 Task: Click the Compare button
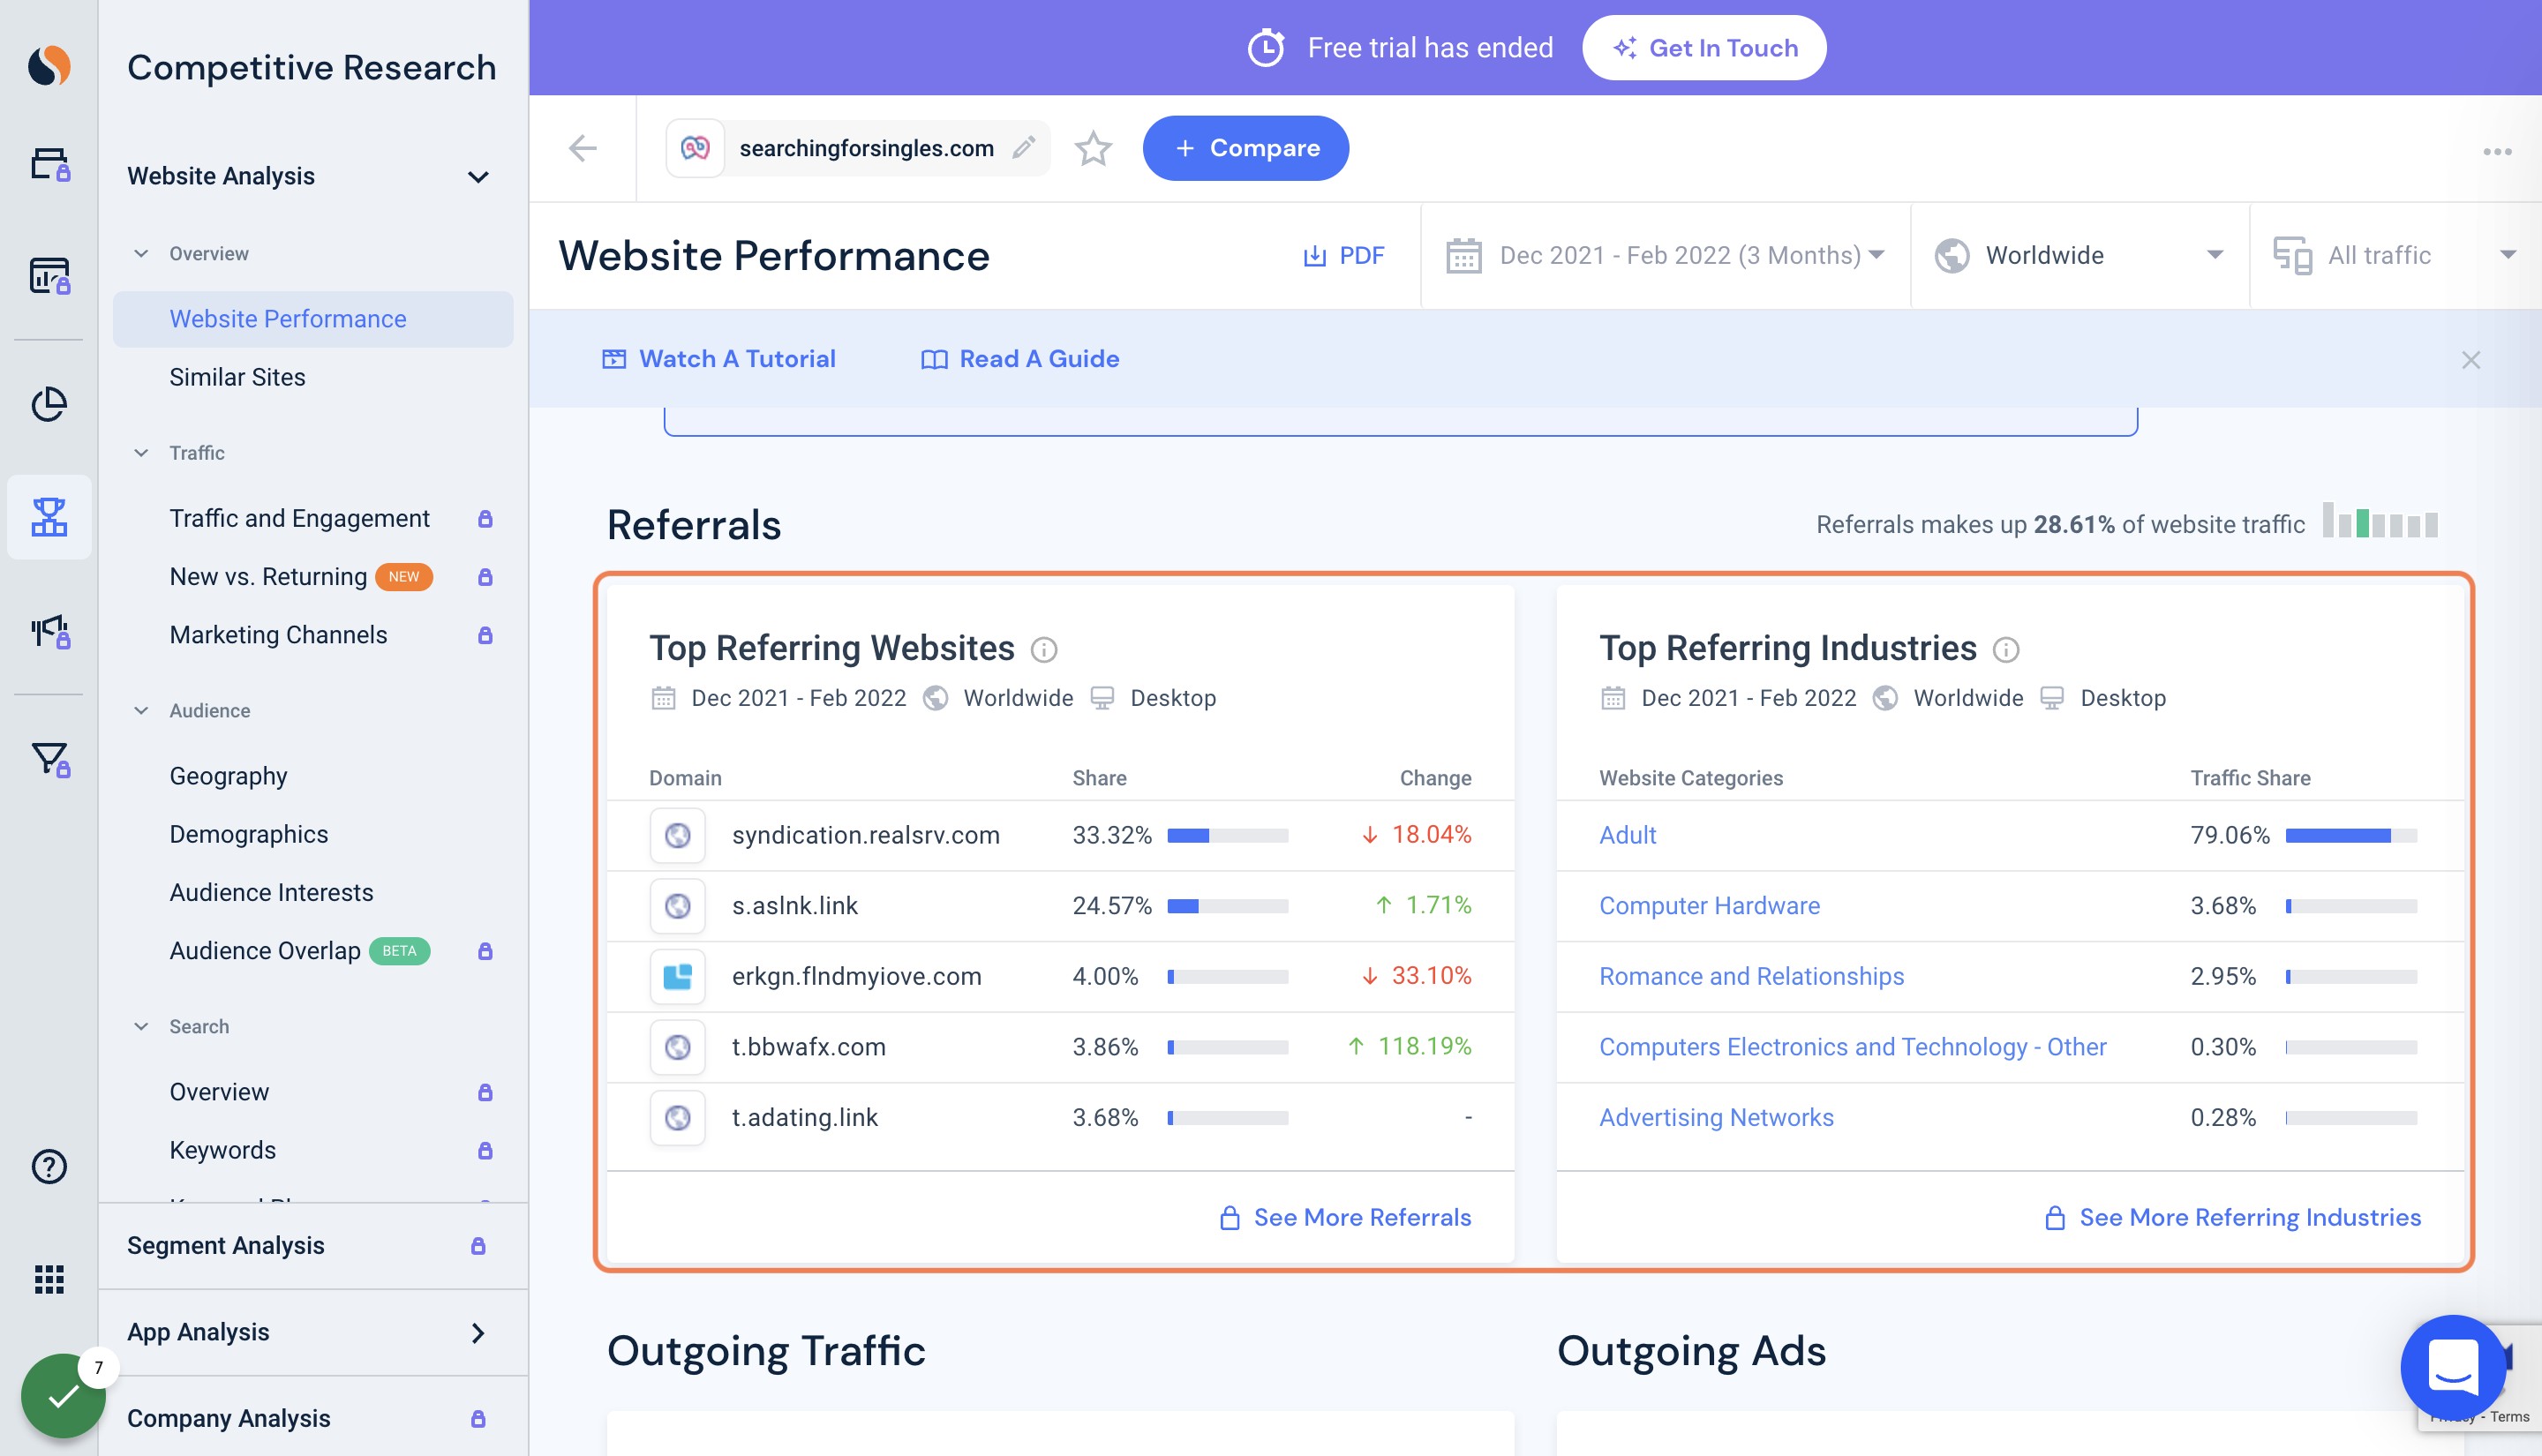click(1245, 148)
